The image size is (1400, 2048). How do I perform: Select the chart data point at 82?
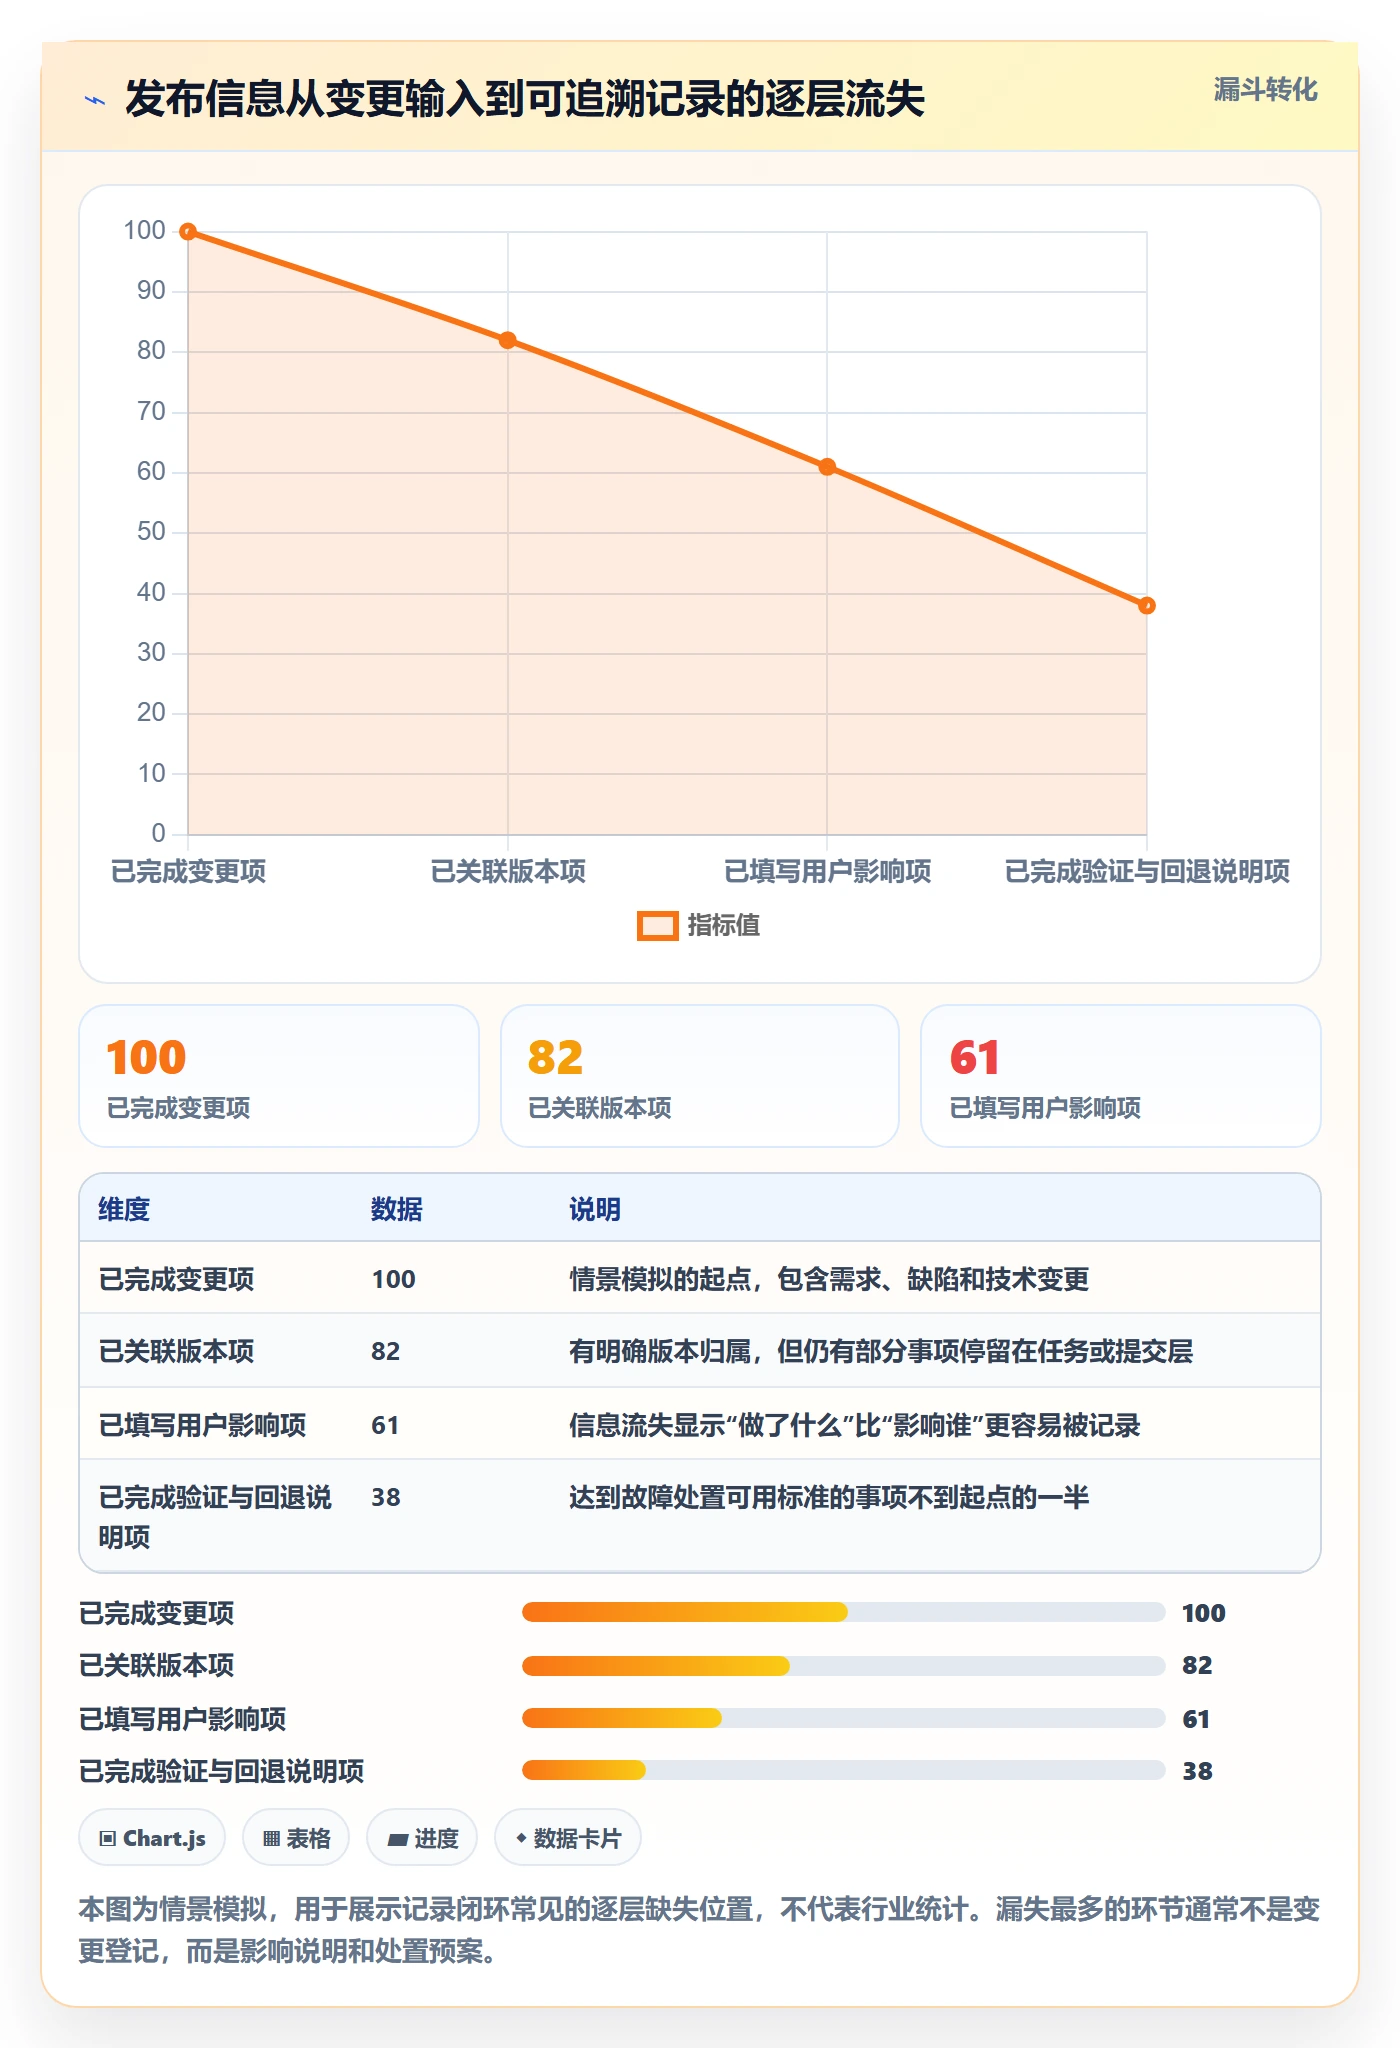click(508, 341)
